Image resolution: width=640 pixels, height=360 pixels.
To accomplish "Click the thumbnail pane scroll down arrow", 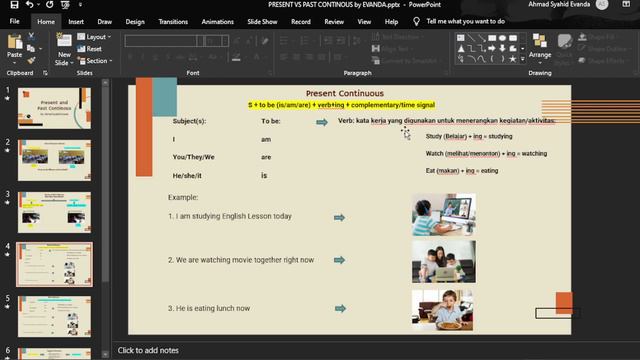I will (105, 355).
